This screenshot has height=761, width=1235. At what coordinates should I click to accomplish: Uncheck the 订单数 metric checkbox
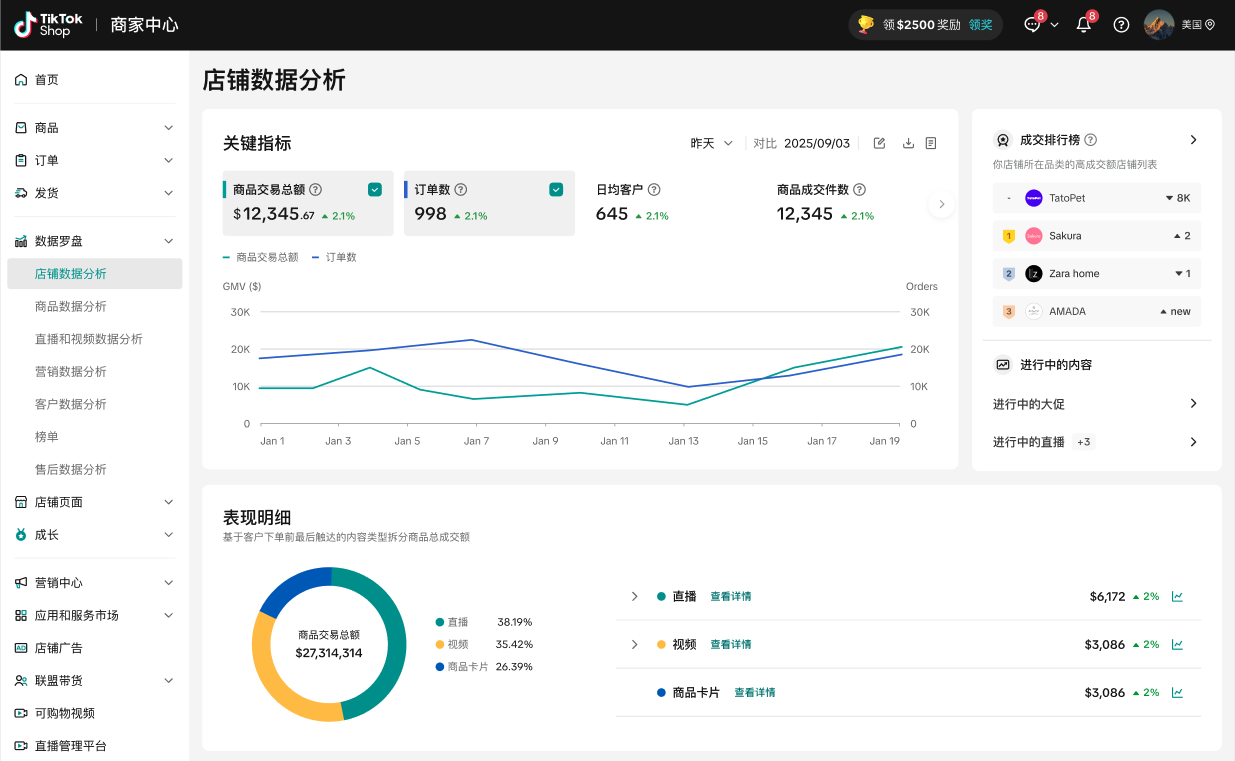click(x=556, y=190)
